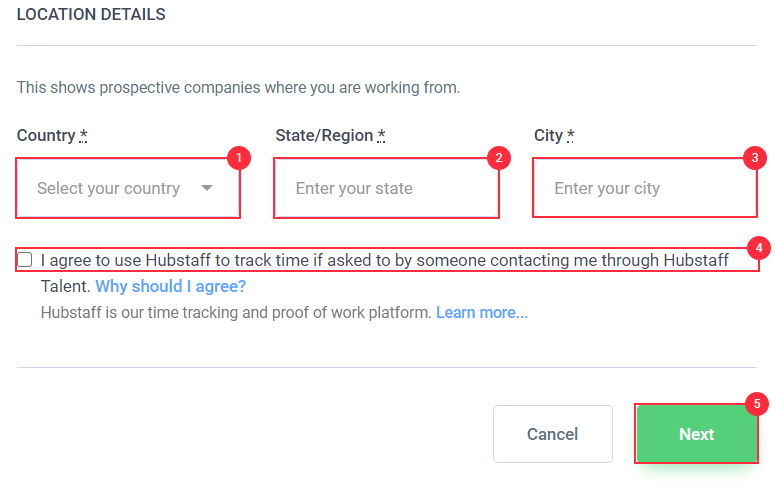Click red marker number 3

[x=755, y=158]
